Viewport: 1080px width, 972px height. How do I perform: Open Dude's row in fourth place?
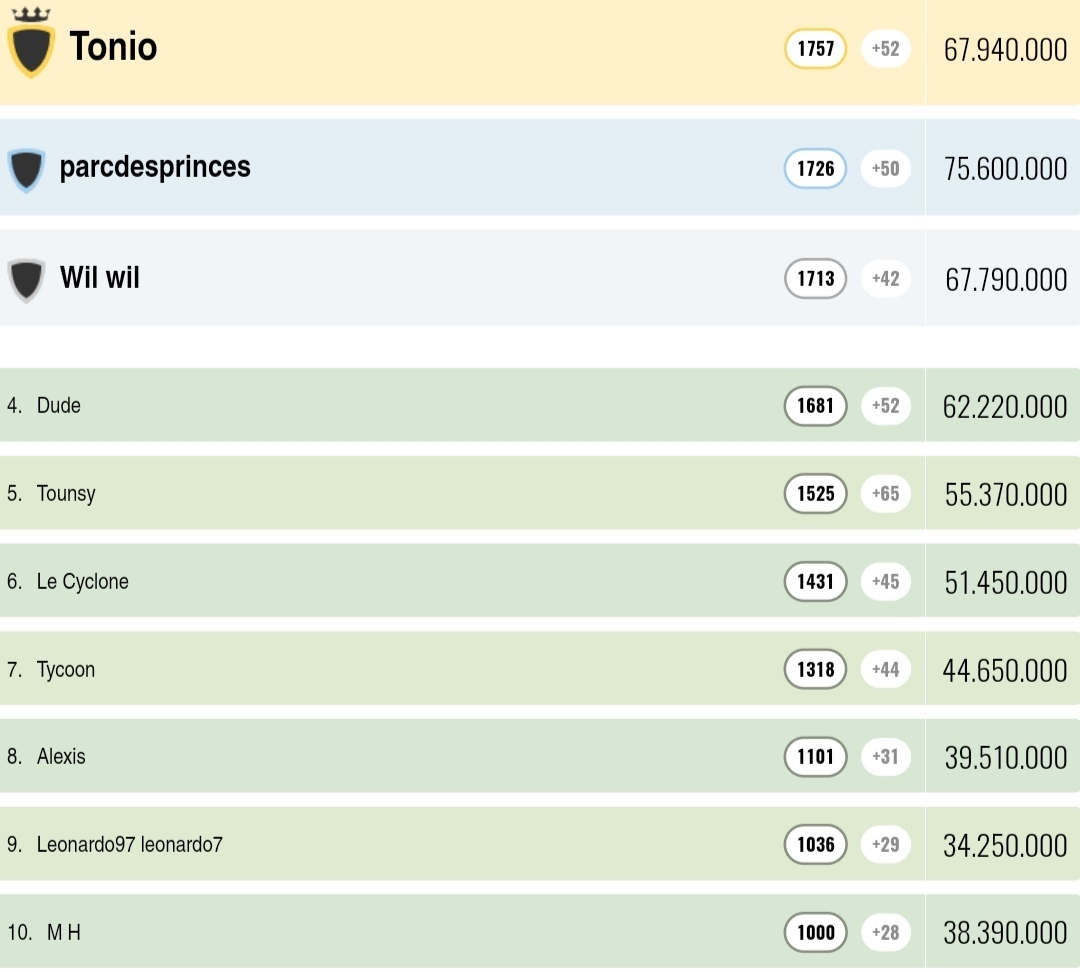(59, 405)
